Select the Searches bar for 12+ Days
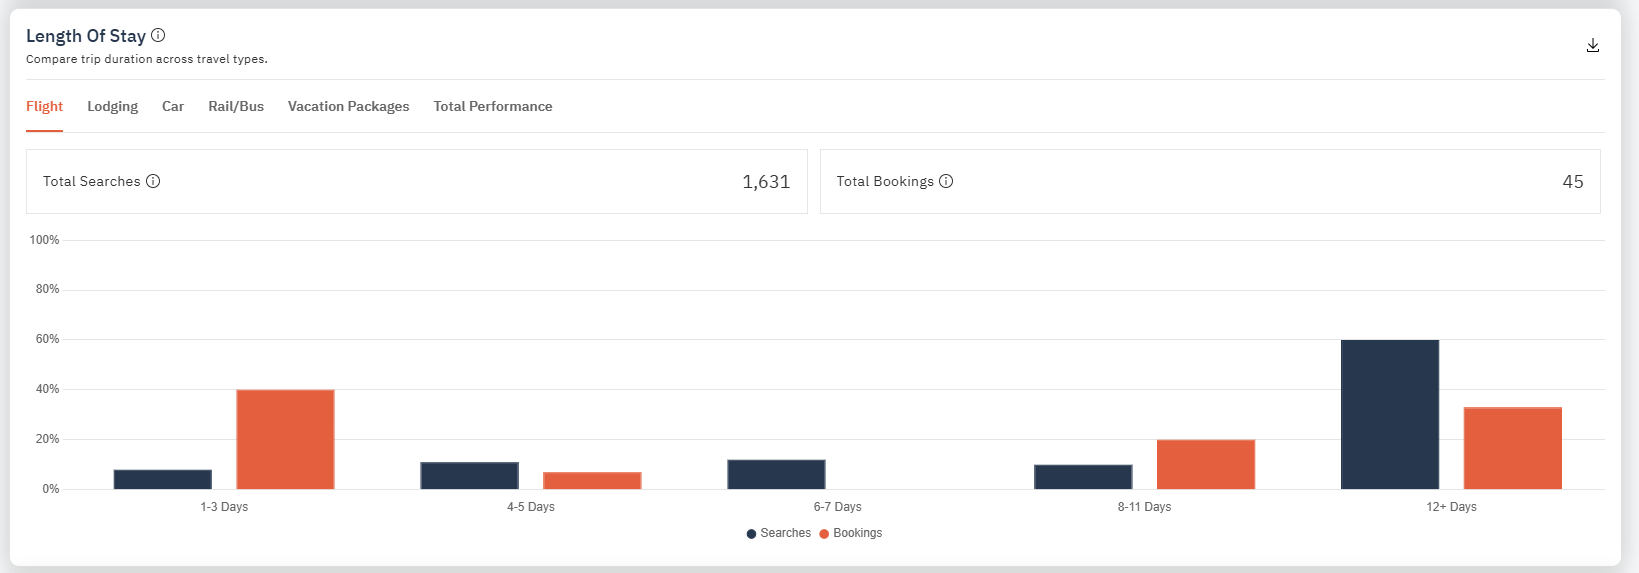This screenshot has width=1639, height=573. [x=1389, y=414]
